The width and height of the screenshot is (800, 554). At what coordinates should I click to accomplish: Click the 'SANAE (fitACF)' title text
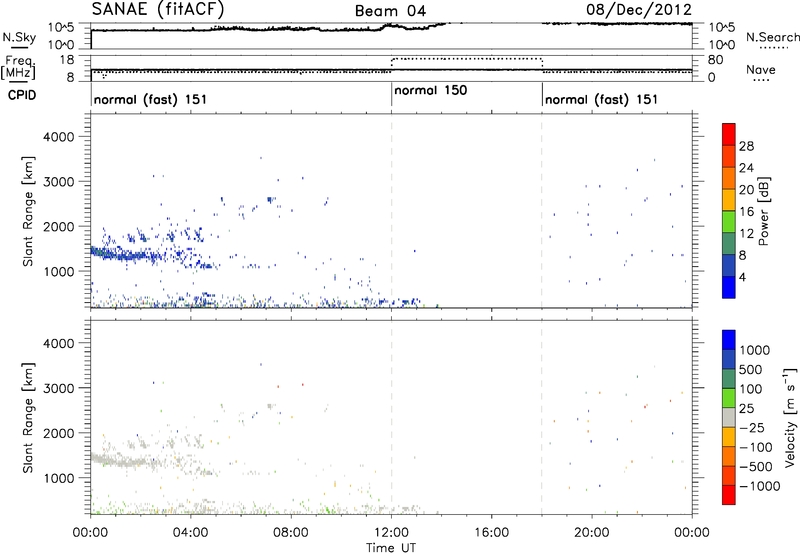158,9
